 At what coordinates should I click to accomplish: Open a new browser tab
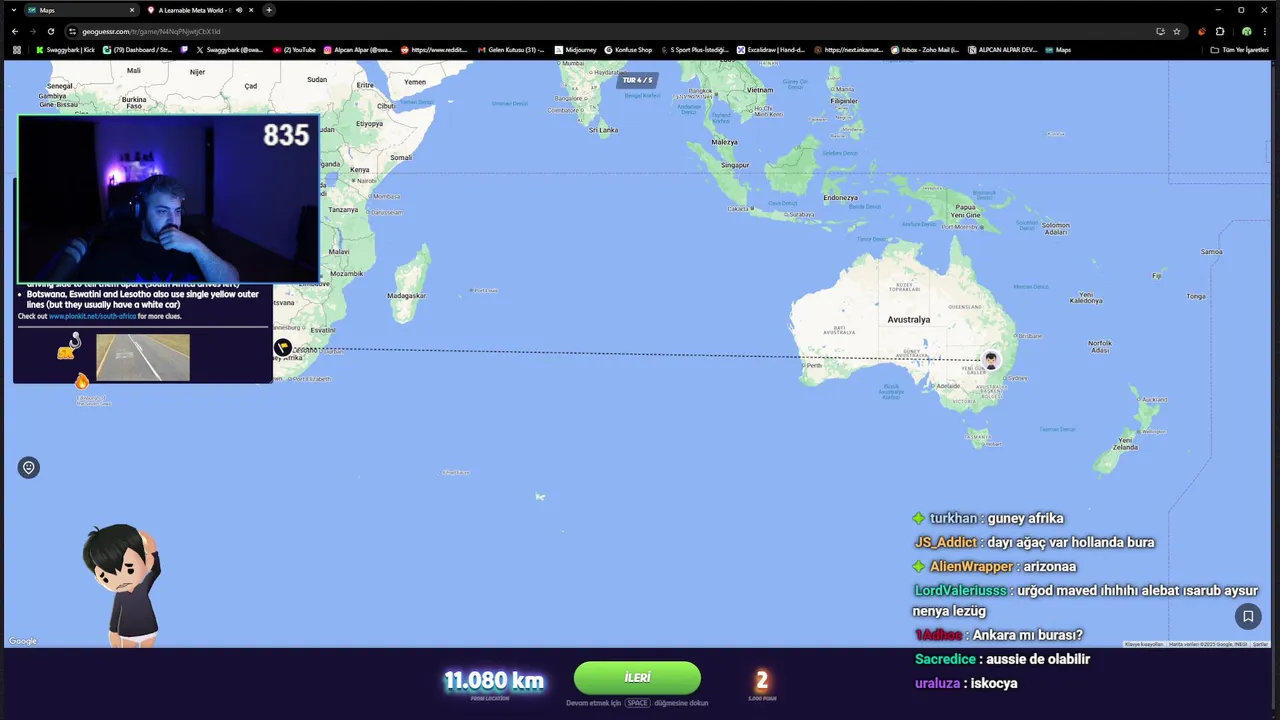pos(269,10)
